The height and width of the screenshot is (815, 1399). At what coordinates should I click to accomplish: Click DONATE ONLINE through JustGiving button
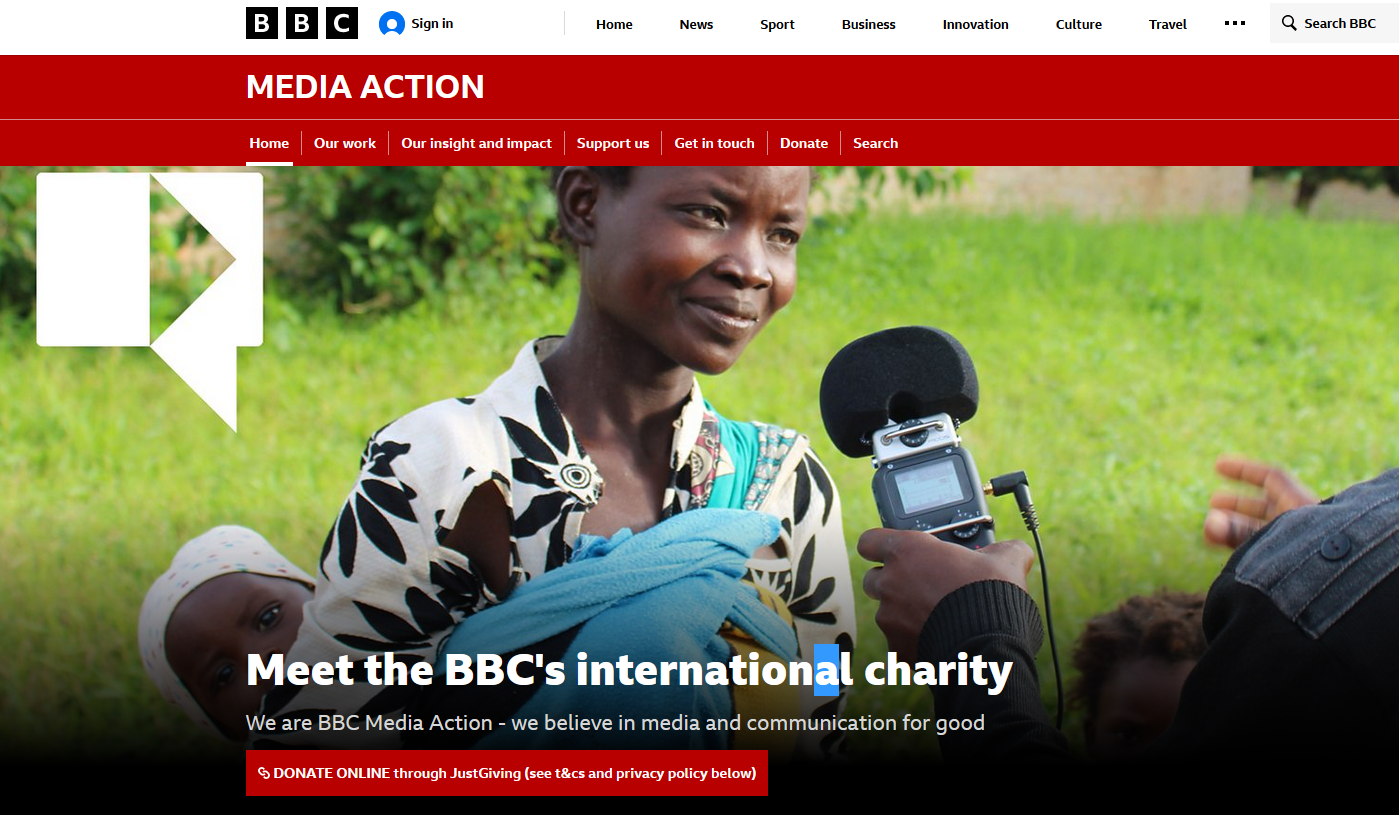[x=507, y=773]
